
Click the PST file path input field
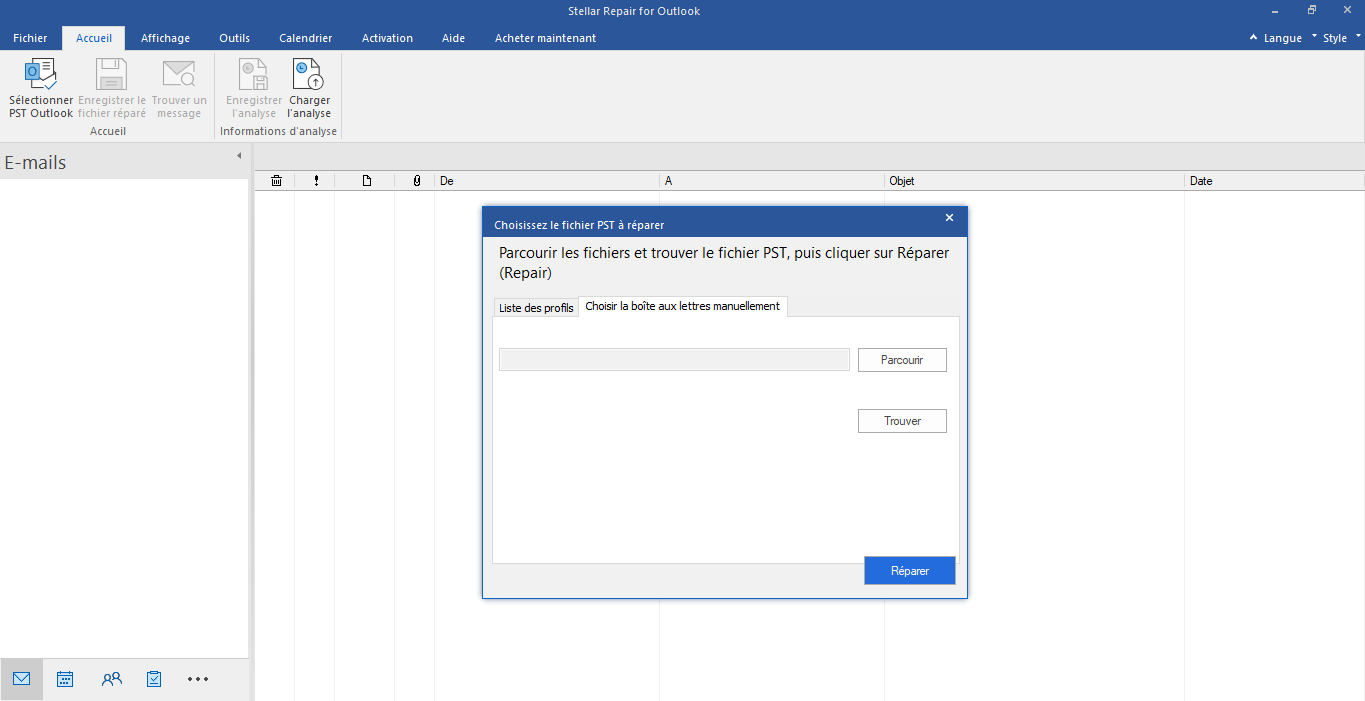[x=674, y=360]
